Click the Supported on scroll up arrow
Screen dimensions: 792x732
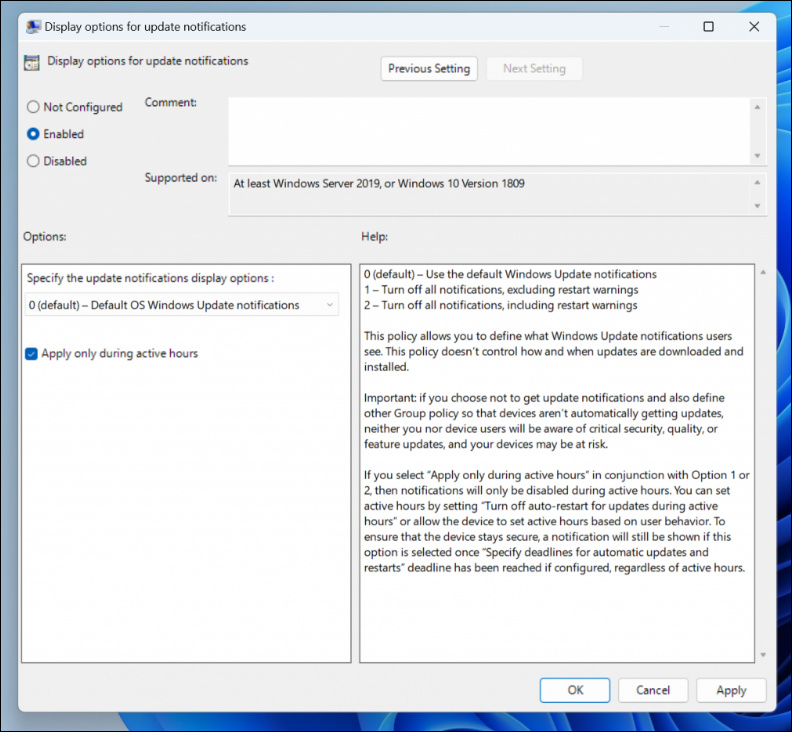[757, 182]
